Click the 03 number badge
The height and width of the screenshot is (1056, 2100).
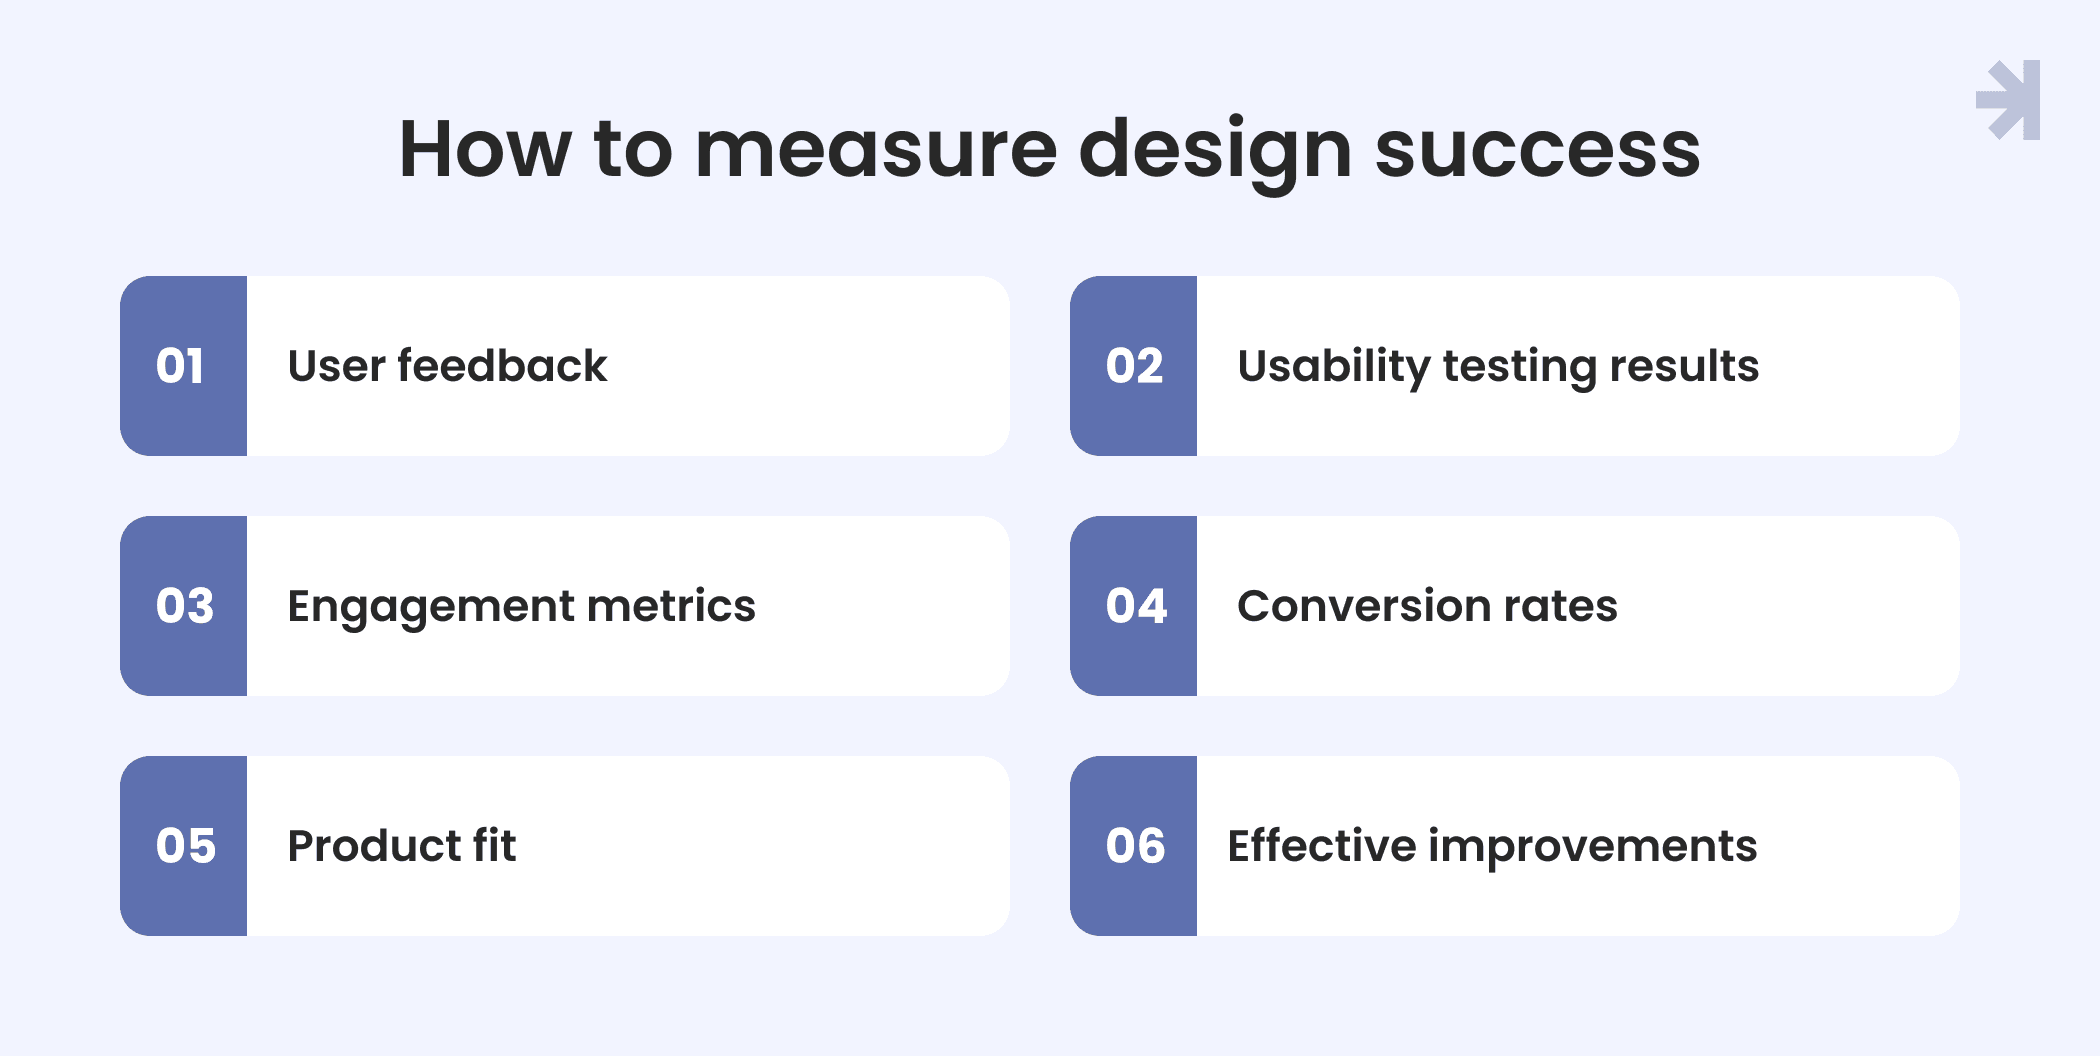183,606
